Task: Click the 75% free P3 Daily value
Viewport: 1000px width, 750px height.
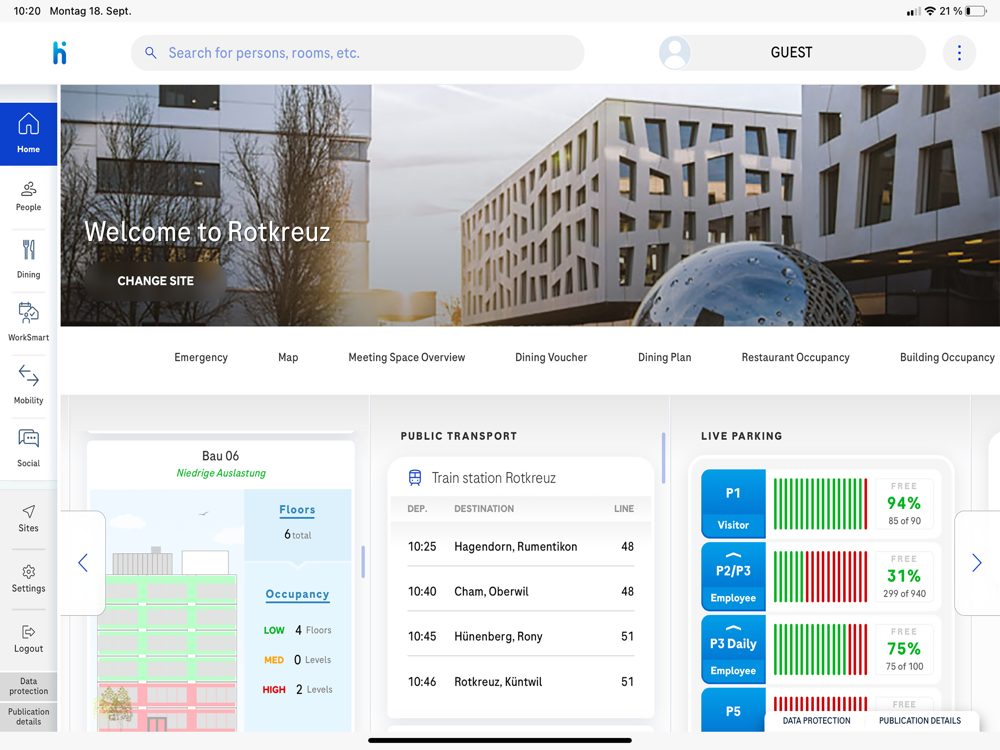Action: coord(904,649)
